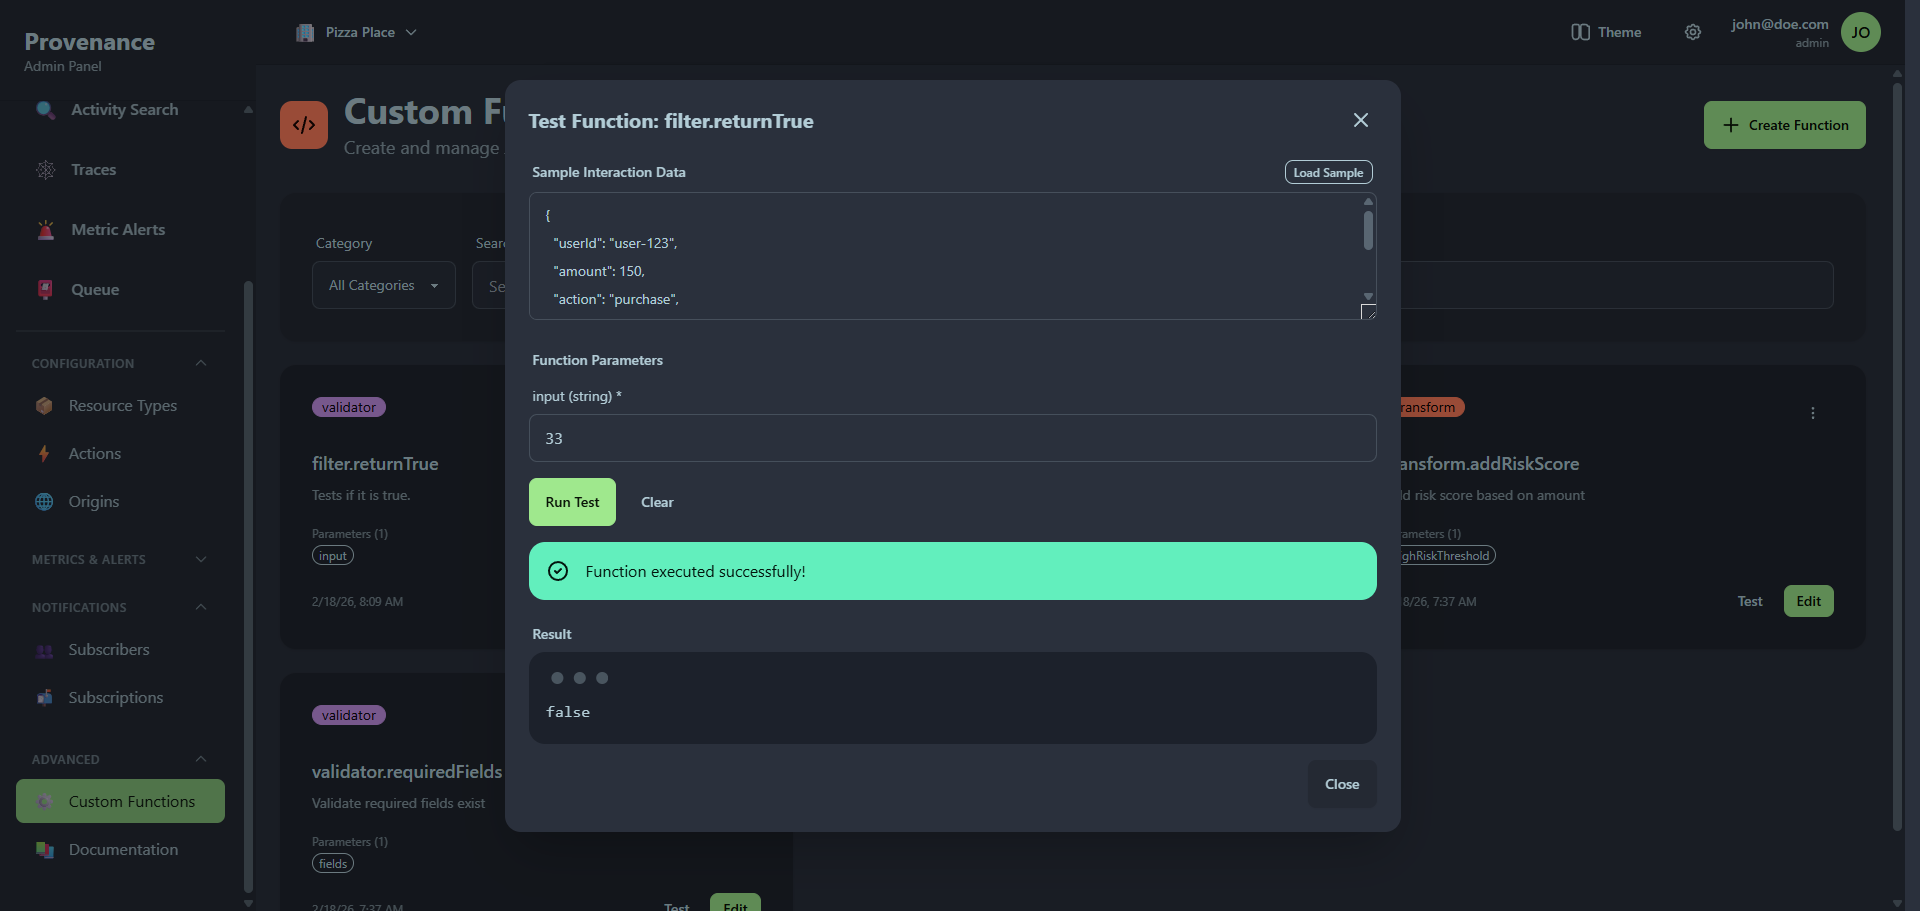
Task: Open the transform.addRiskScore kebab menu
Action: (x=1813, y=413)
